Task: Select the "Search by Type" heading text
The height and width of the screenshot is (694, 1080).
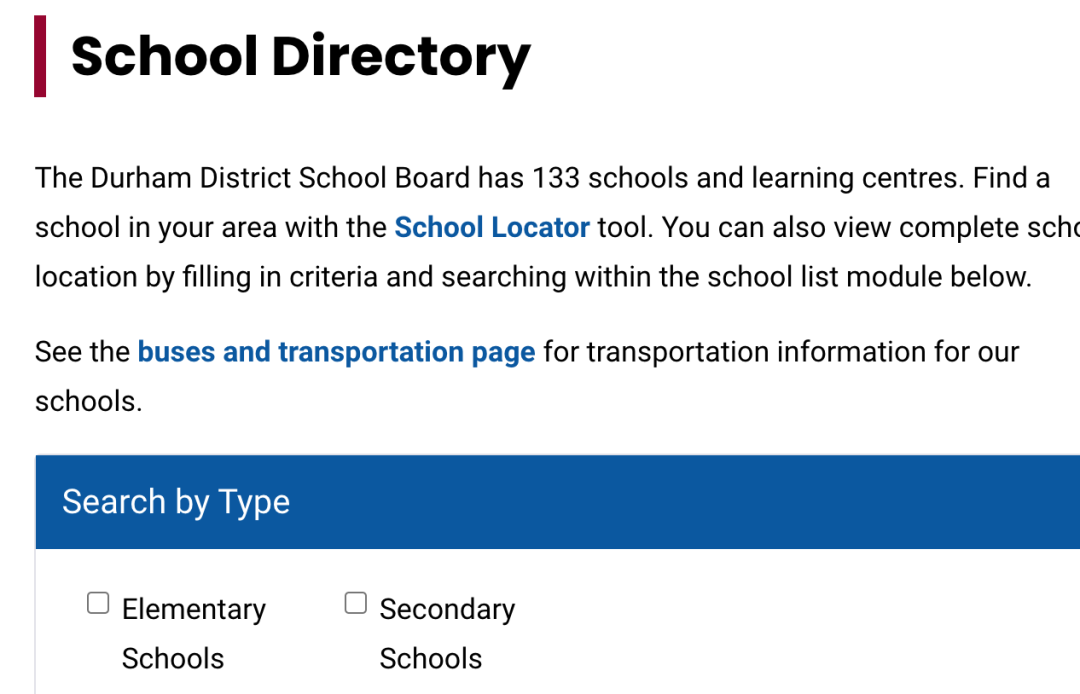Action: coord(176,502)
